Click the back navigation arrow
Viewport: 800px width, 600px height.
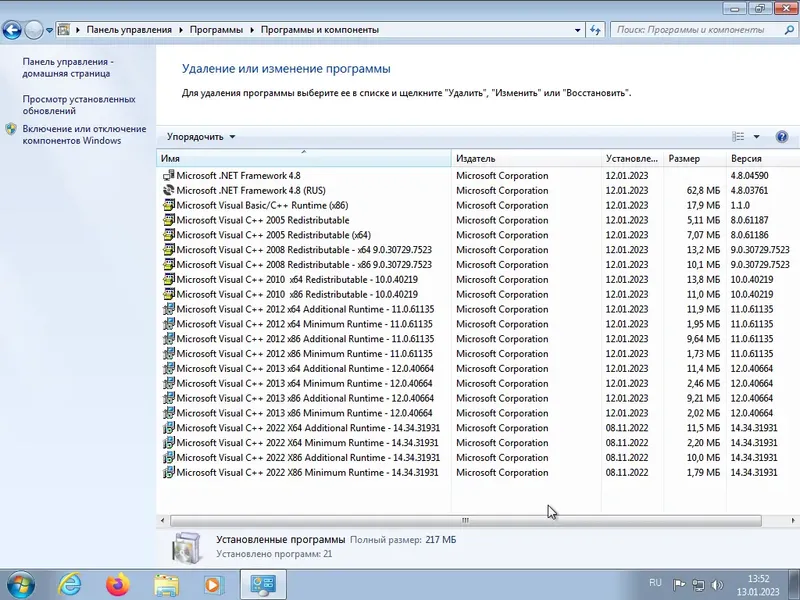[x=12, y=29]
